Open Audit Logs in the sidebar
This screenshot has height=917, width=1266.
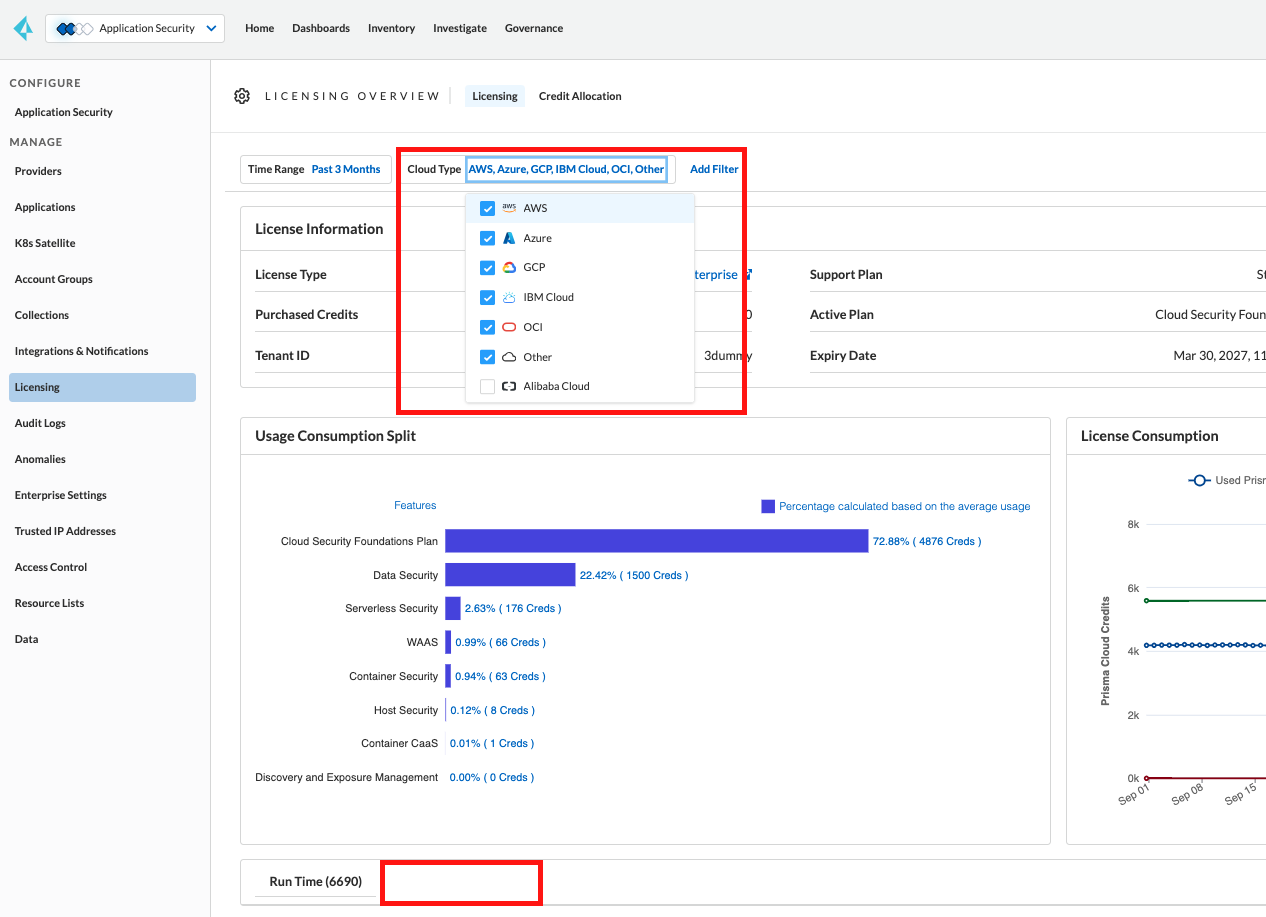(x=40, y=423)
